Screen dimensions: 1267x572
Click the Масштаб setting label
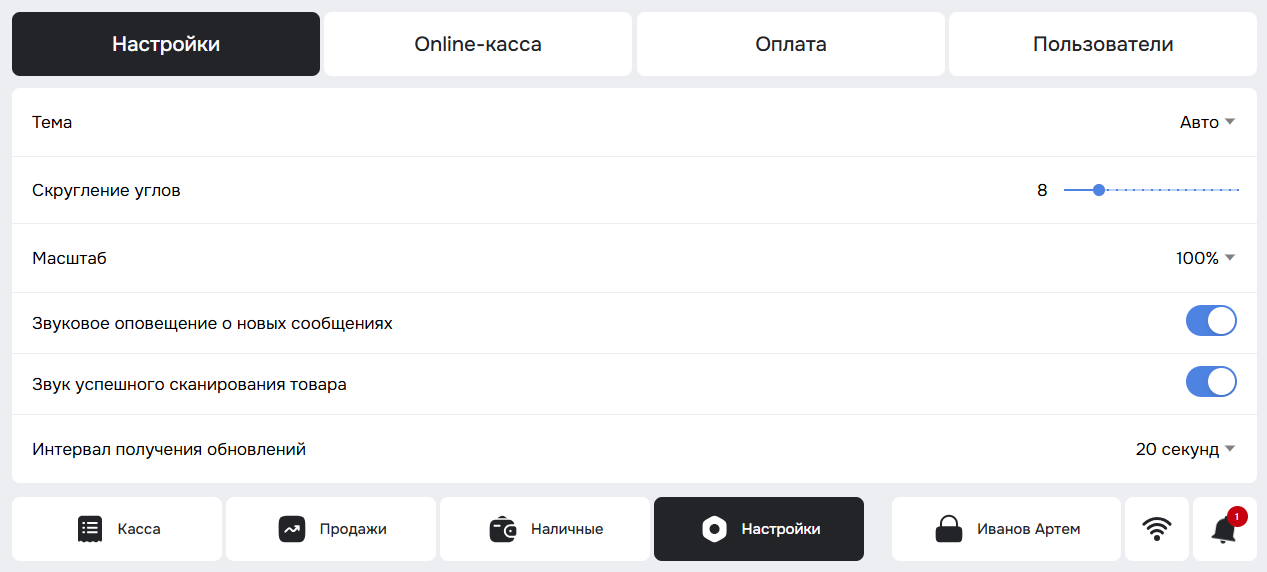(69, 258)
